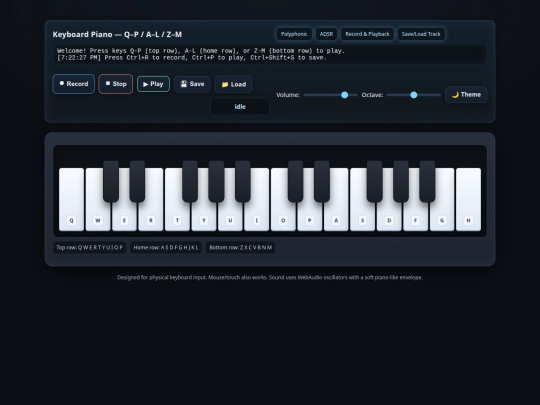Screen dimensions: 540x405
Task: Click the idle status indicator
Action: [240, 107]
